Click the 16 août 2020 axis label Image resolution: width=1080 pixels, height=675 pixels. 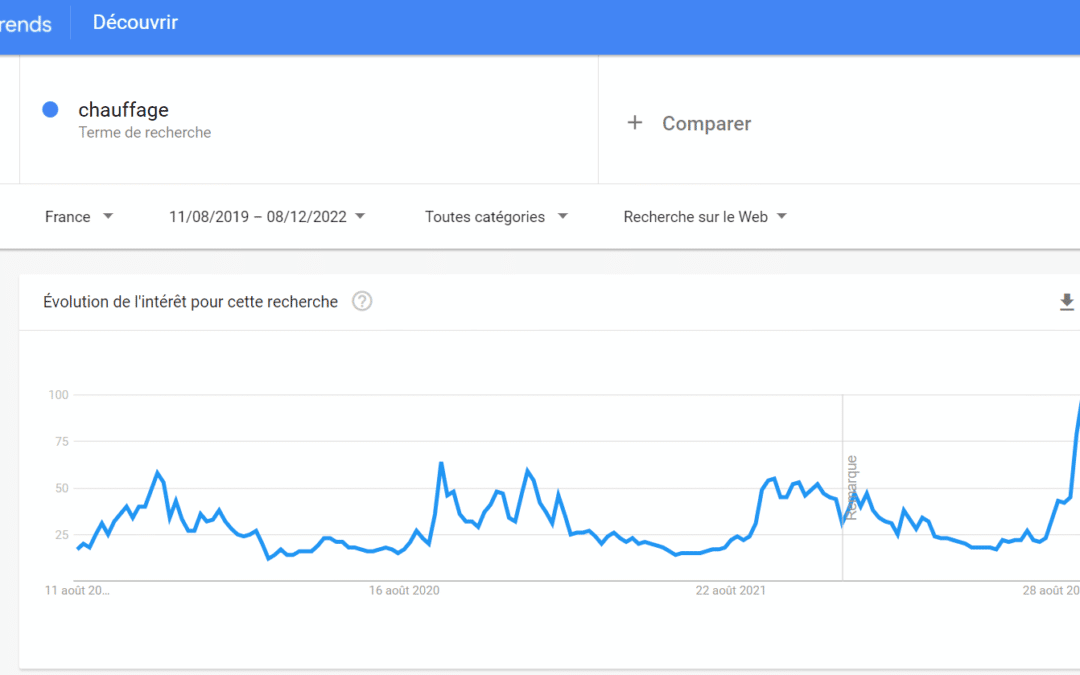(404, 590)
